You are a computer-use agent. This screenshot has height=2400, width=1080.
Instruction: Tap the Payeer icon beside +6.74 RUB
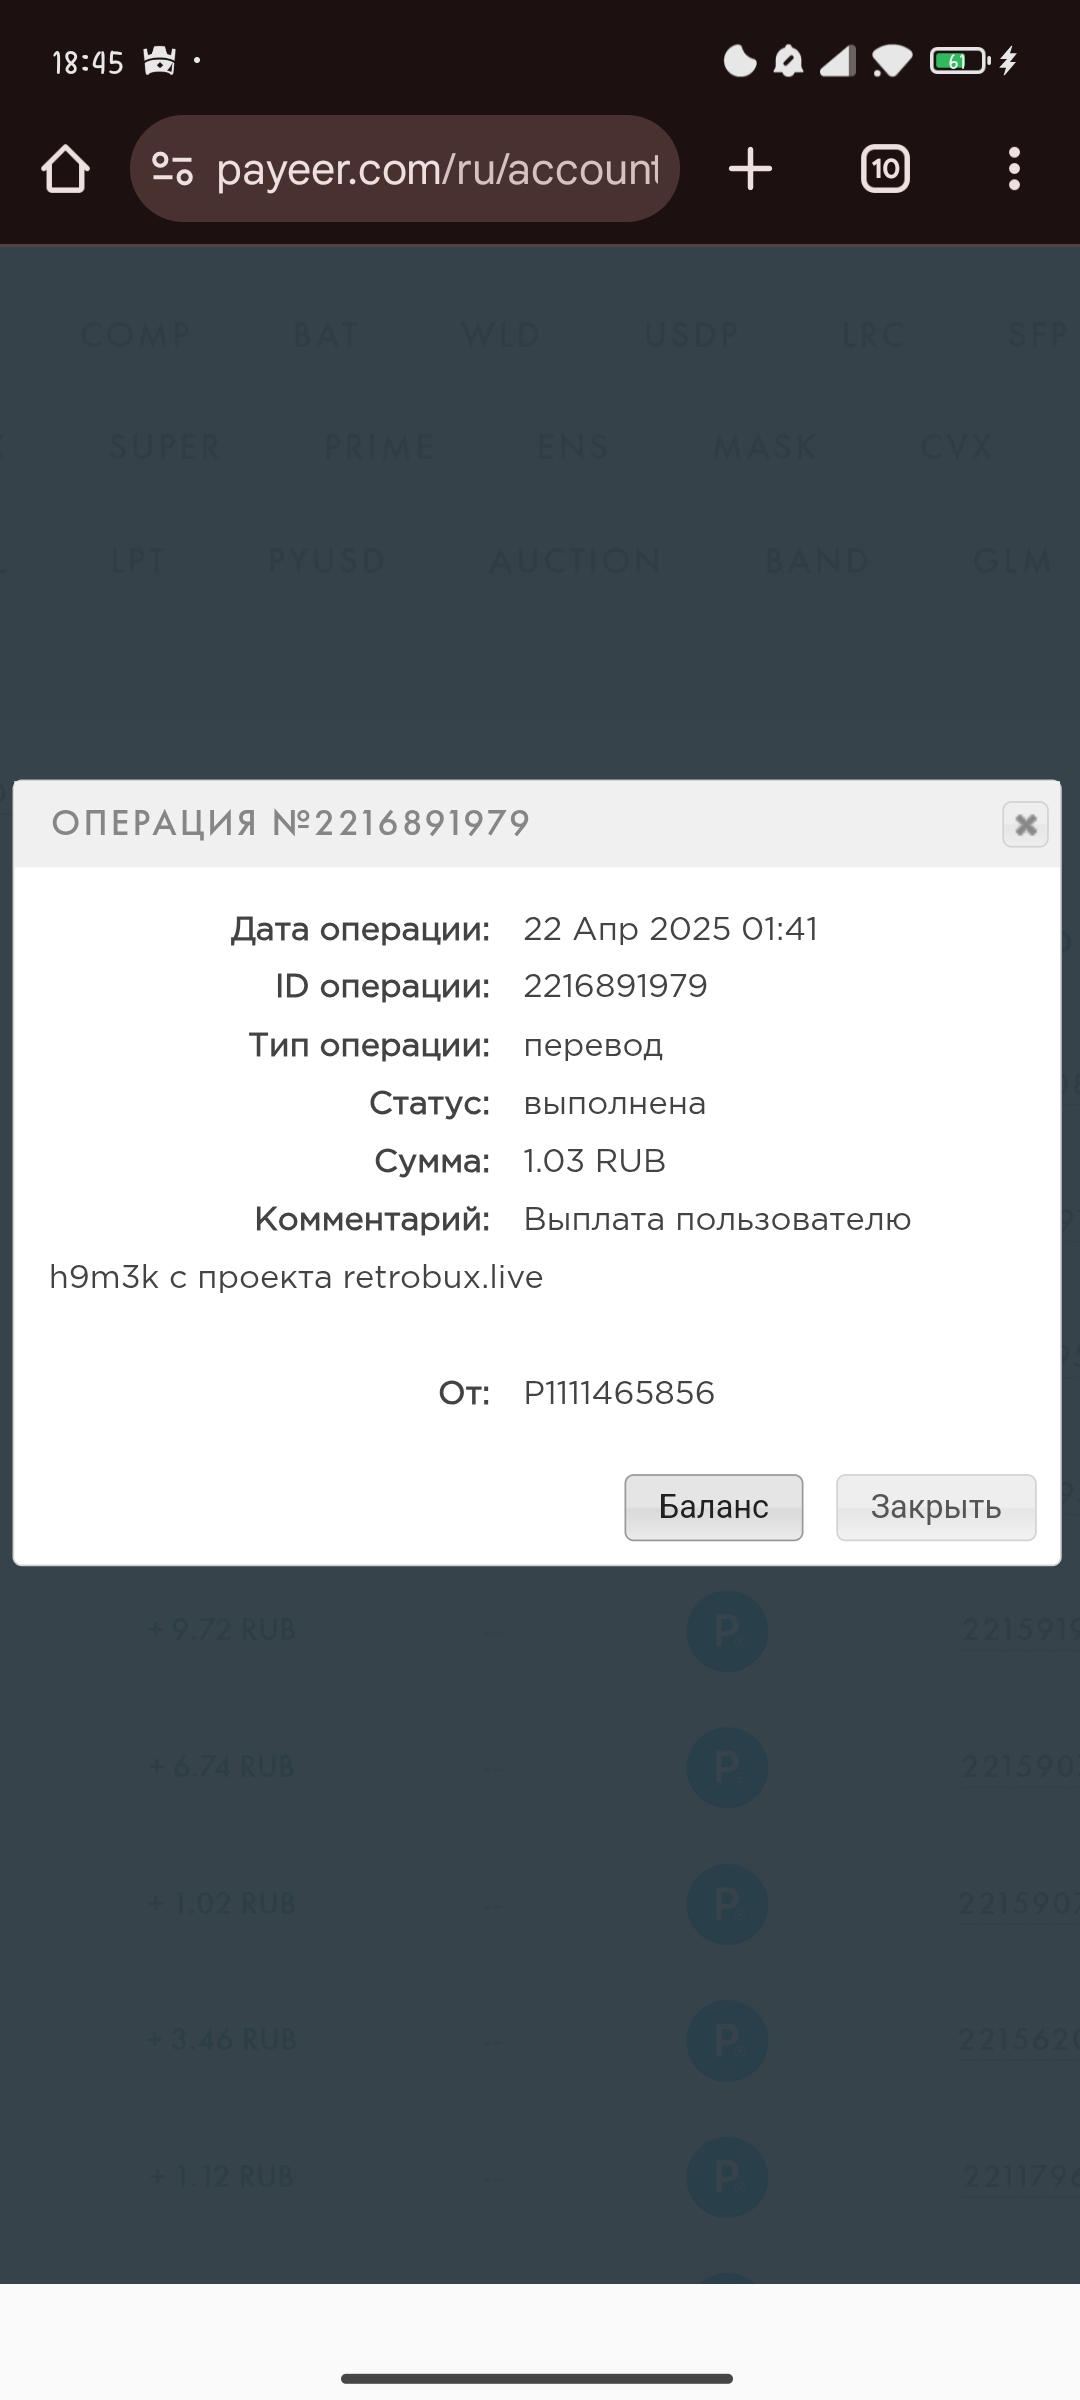pyautogui.click(x=727, y=1767)
